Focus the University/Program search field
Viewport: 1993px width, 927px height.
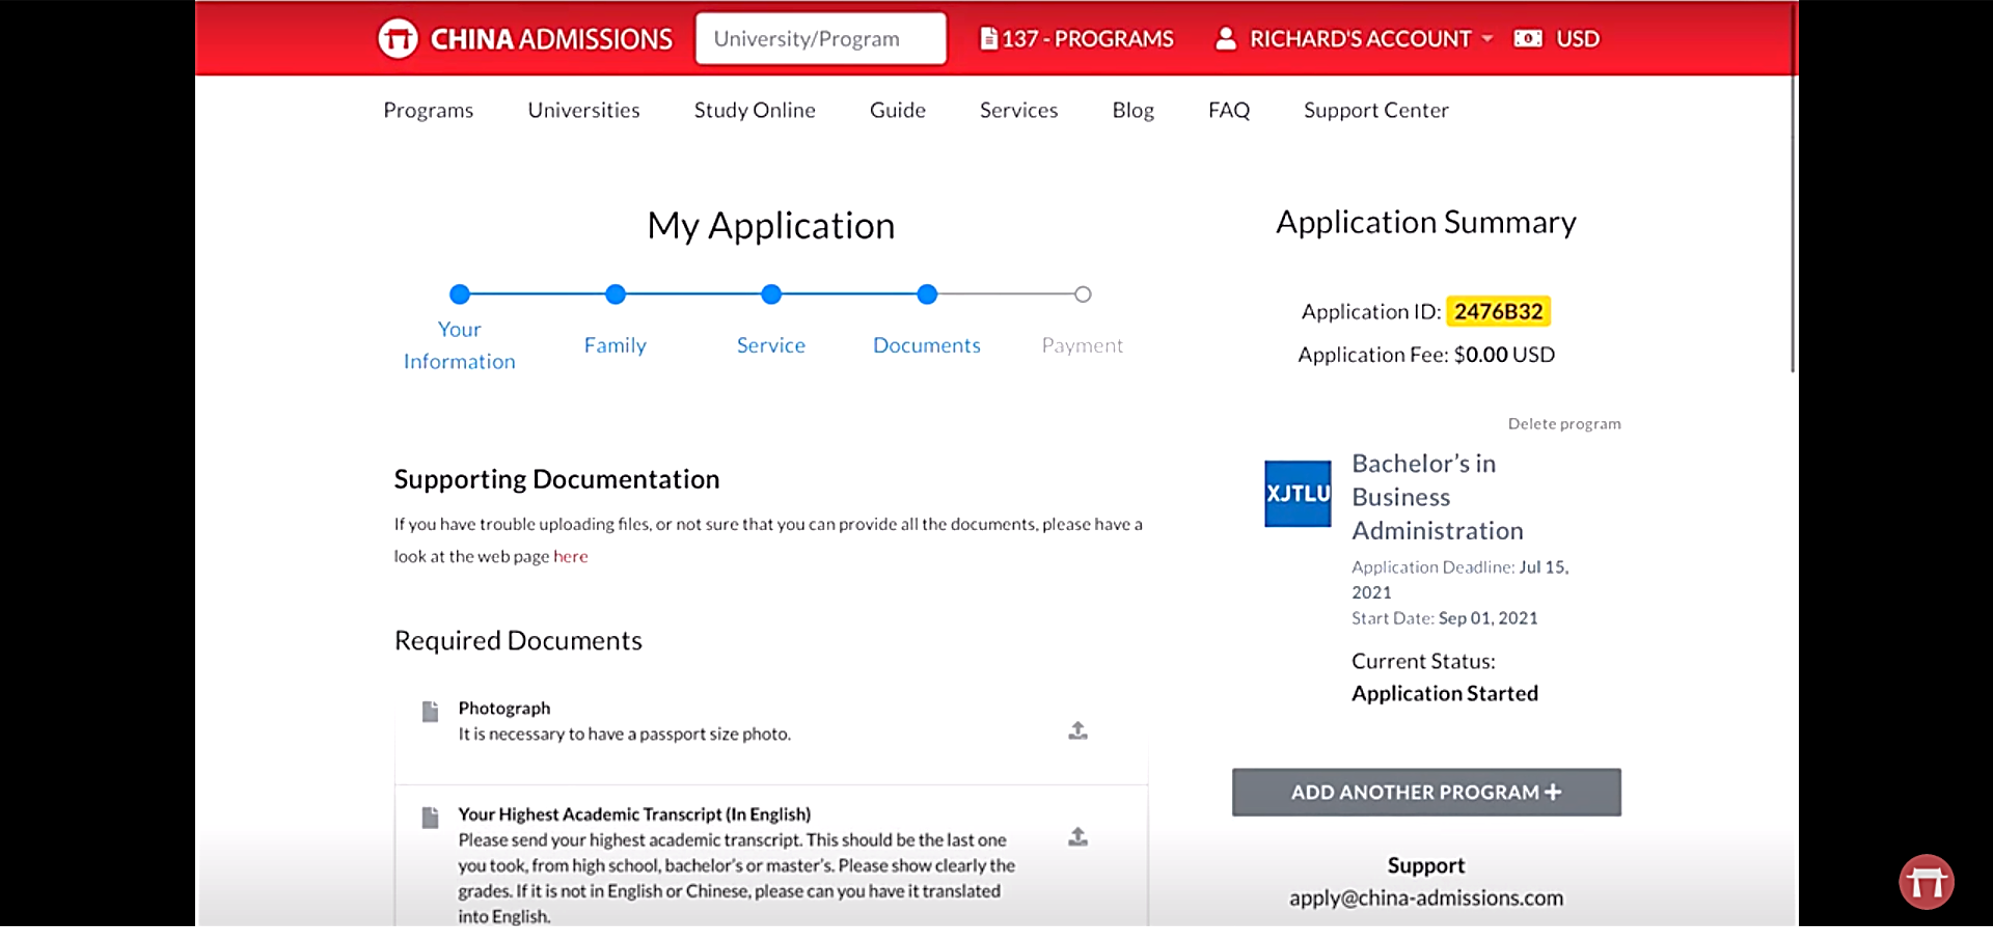coord(820,39)
